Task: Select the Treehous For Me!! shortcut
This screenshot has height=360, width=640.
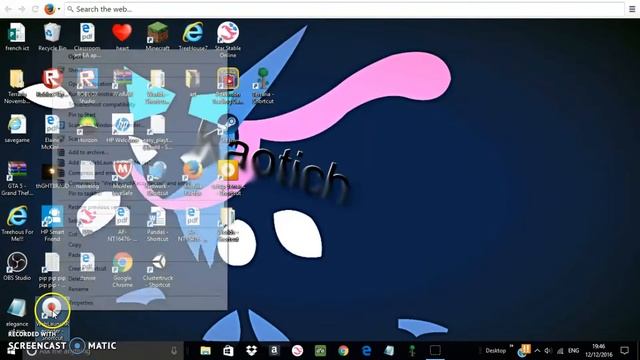Action: (17, 224)
